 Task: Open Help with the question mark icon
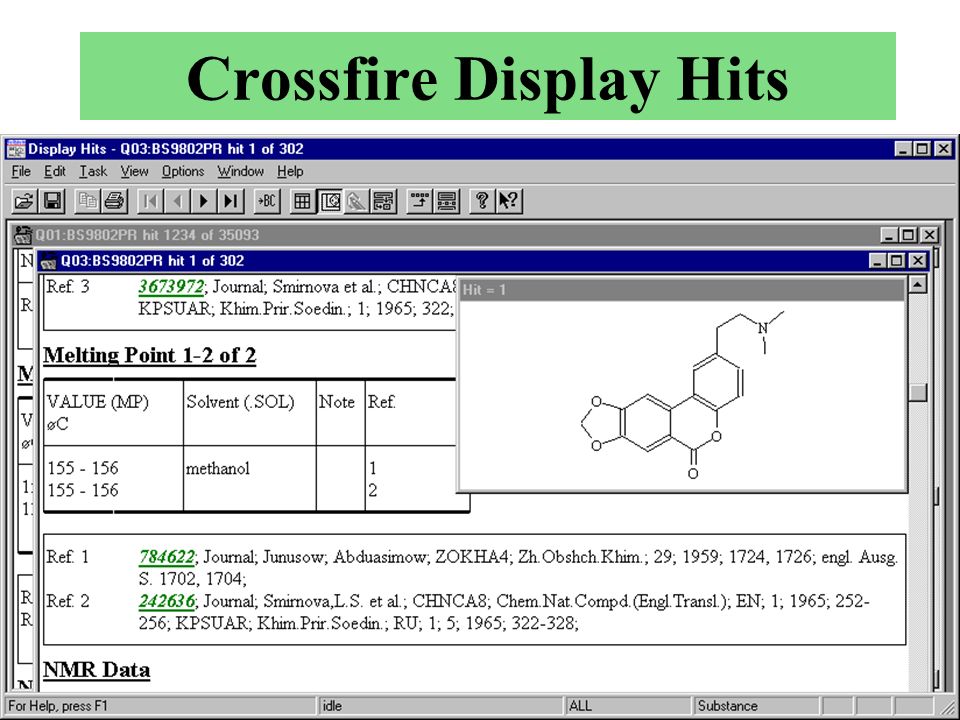[482, 201]
